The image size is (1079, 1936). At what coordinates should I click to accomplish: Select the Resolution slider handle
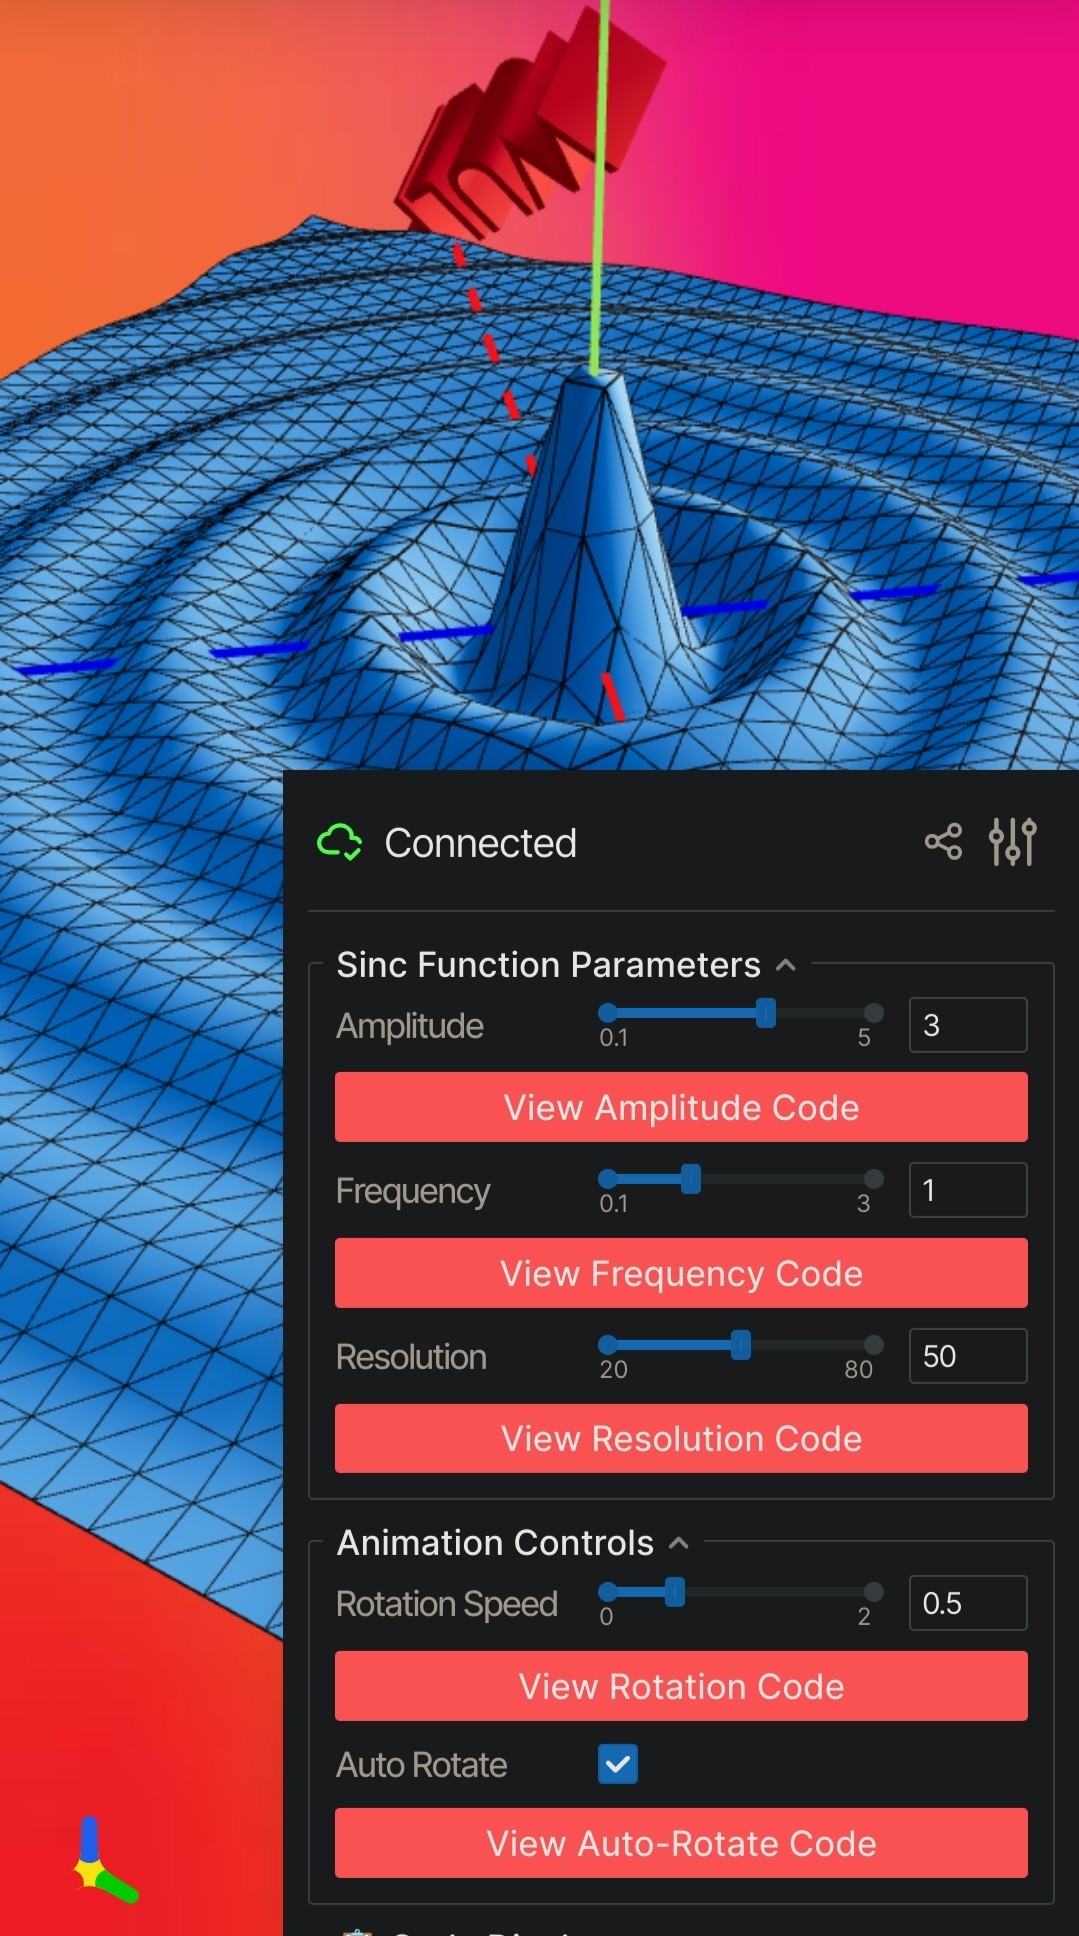741,1345
